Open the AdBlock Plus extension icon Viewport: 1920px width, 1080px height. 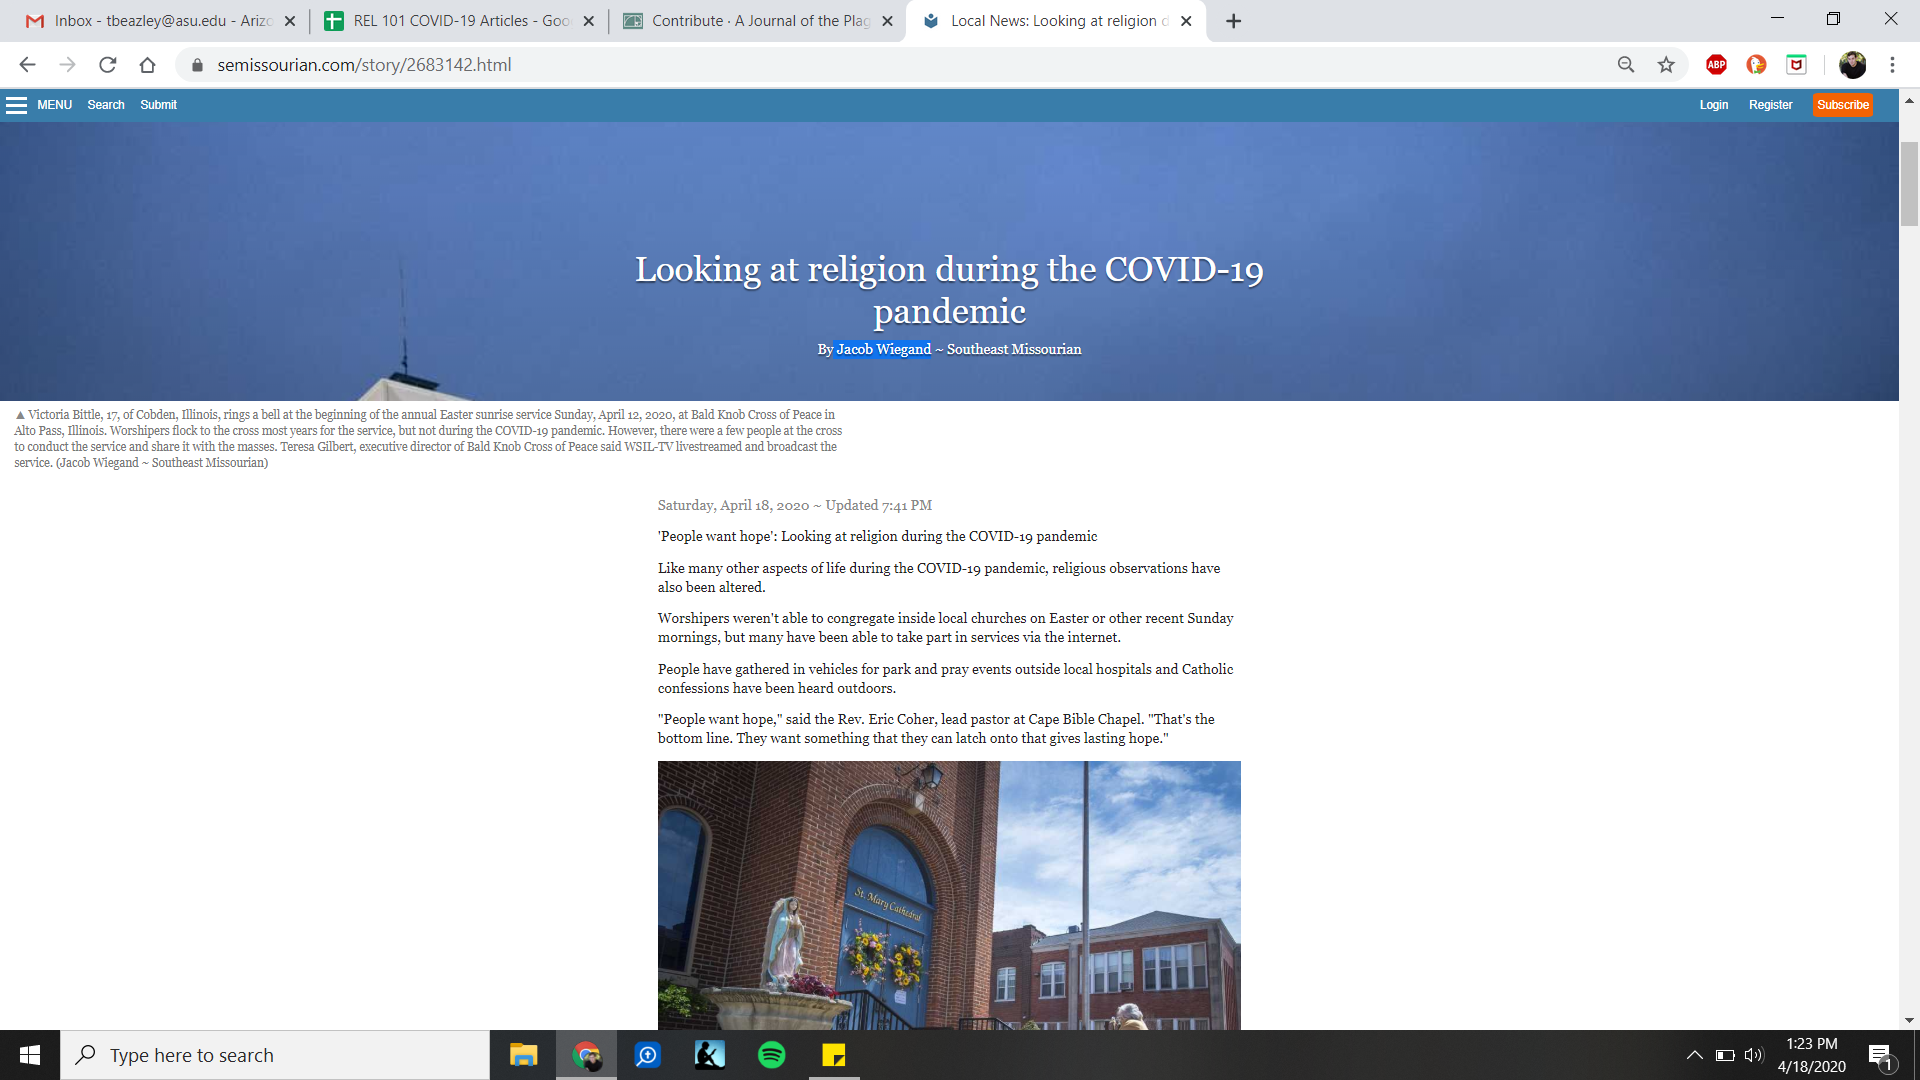click(1716, 65)
